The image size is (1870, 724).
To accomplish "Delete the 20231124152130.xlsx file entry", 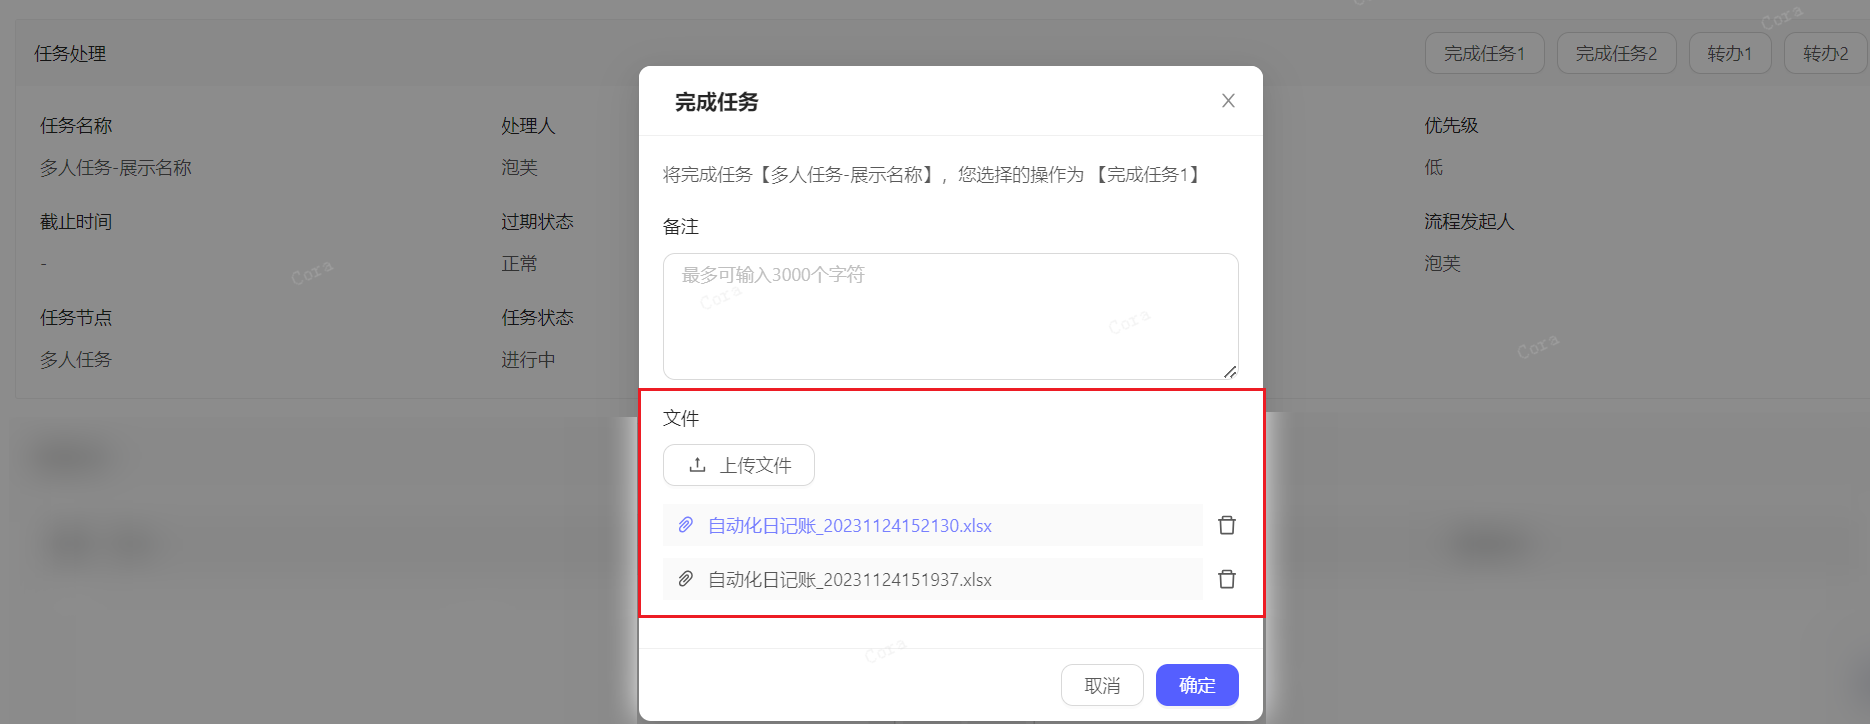I will tap(1227, 525).
